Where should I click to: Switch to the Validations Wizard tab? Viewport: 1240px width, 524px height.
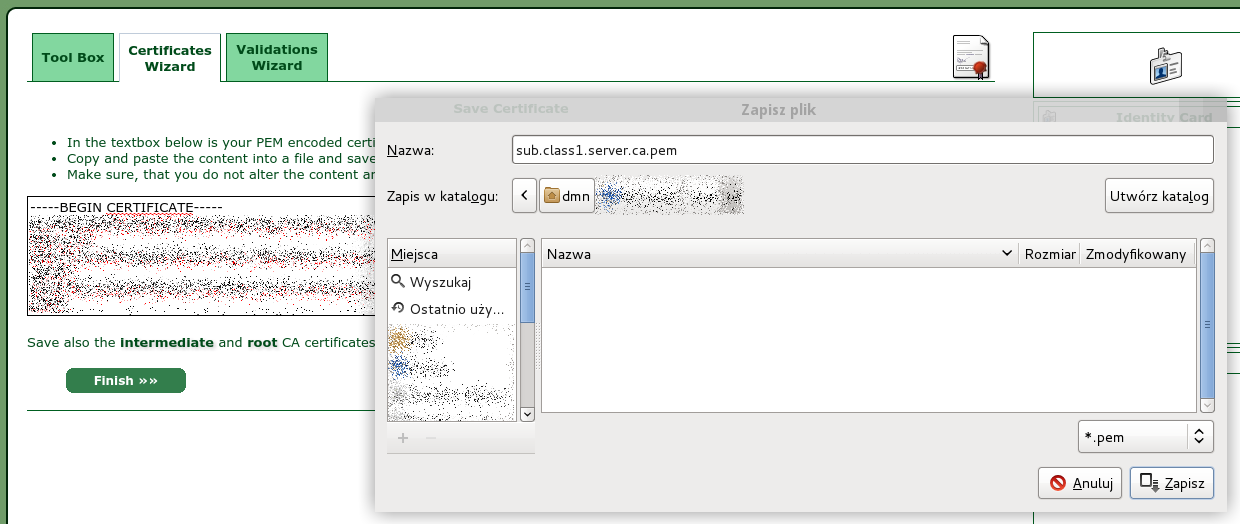(277, 58)
